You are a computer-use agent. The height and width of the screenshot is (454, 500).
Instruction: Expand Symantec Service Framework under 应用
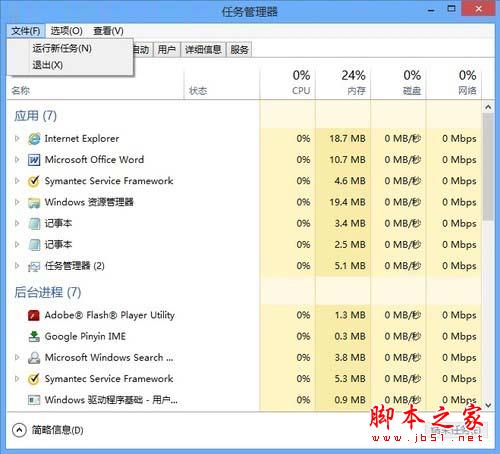point(17,181)
